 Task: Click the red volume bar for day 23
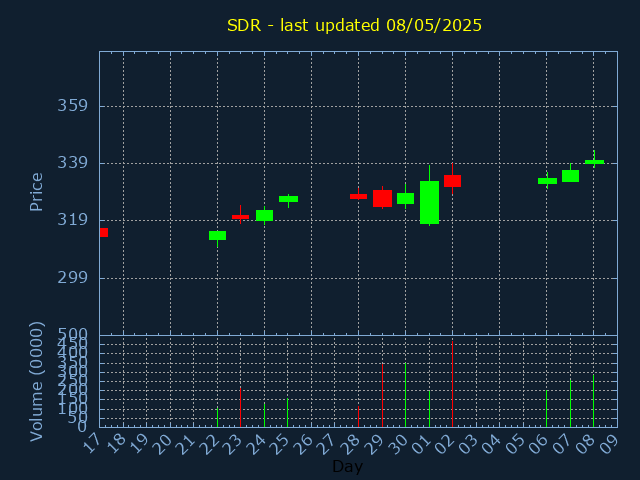coord(240,407)
